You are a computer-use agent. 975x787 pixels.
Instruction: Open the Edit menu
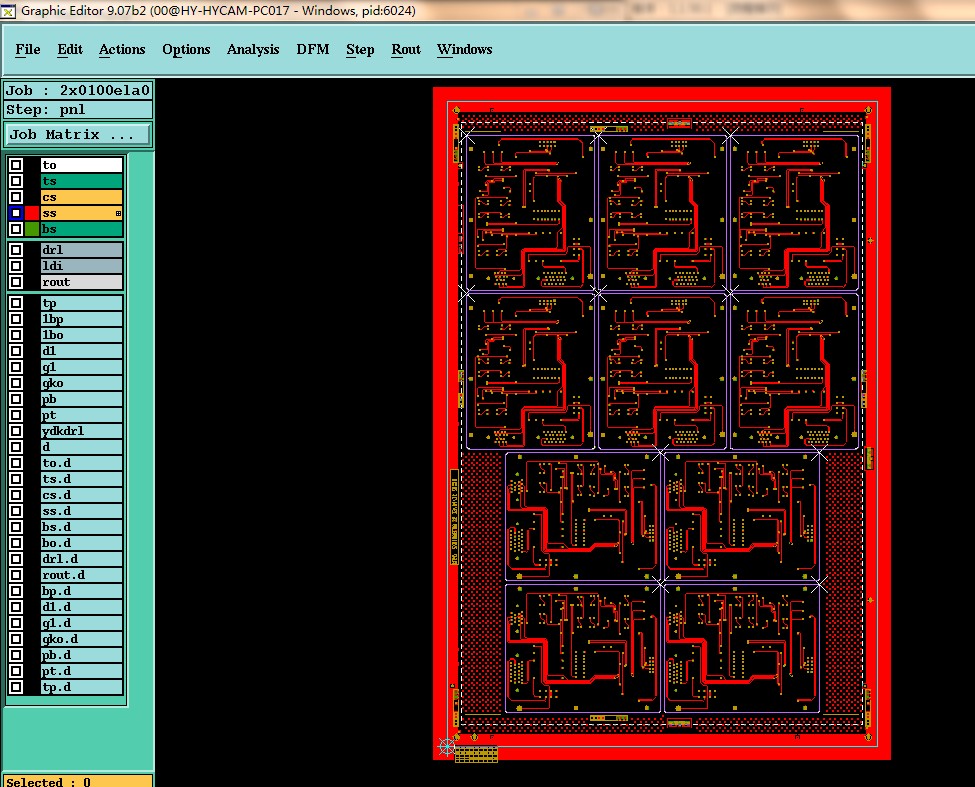(70, 50)
